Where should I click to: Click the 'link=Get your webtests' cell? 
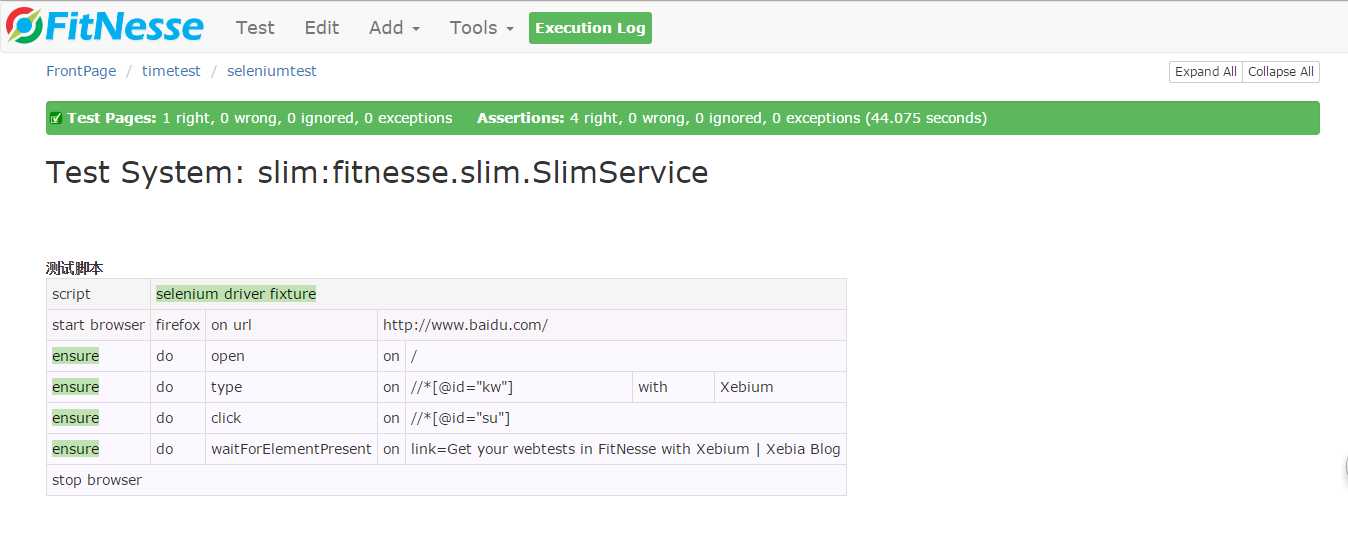point(626,449)
